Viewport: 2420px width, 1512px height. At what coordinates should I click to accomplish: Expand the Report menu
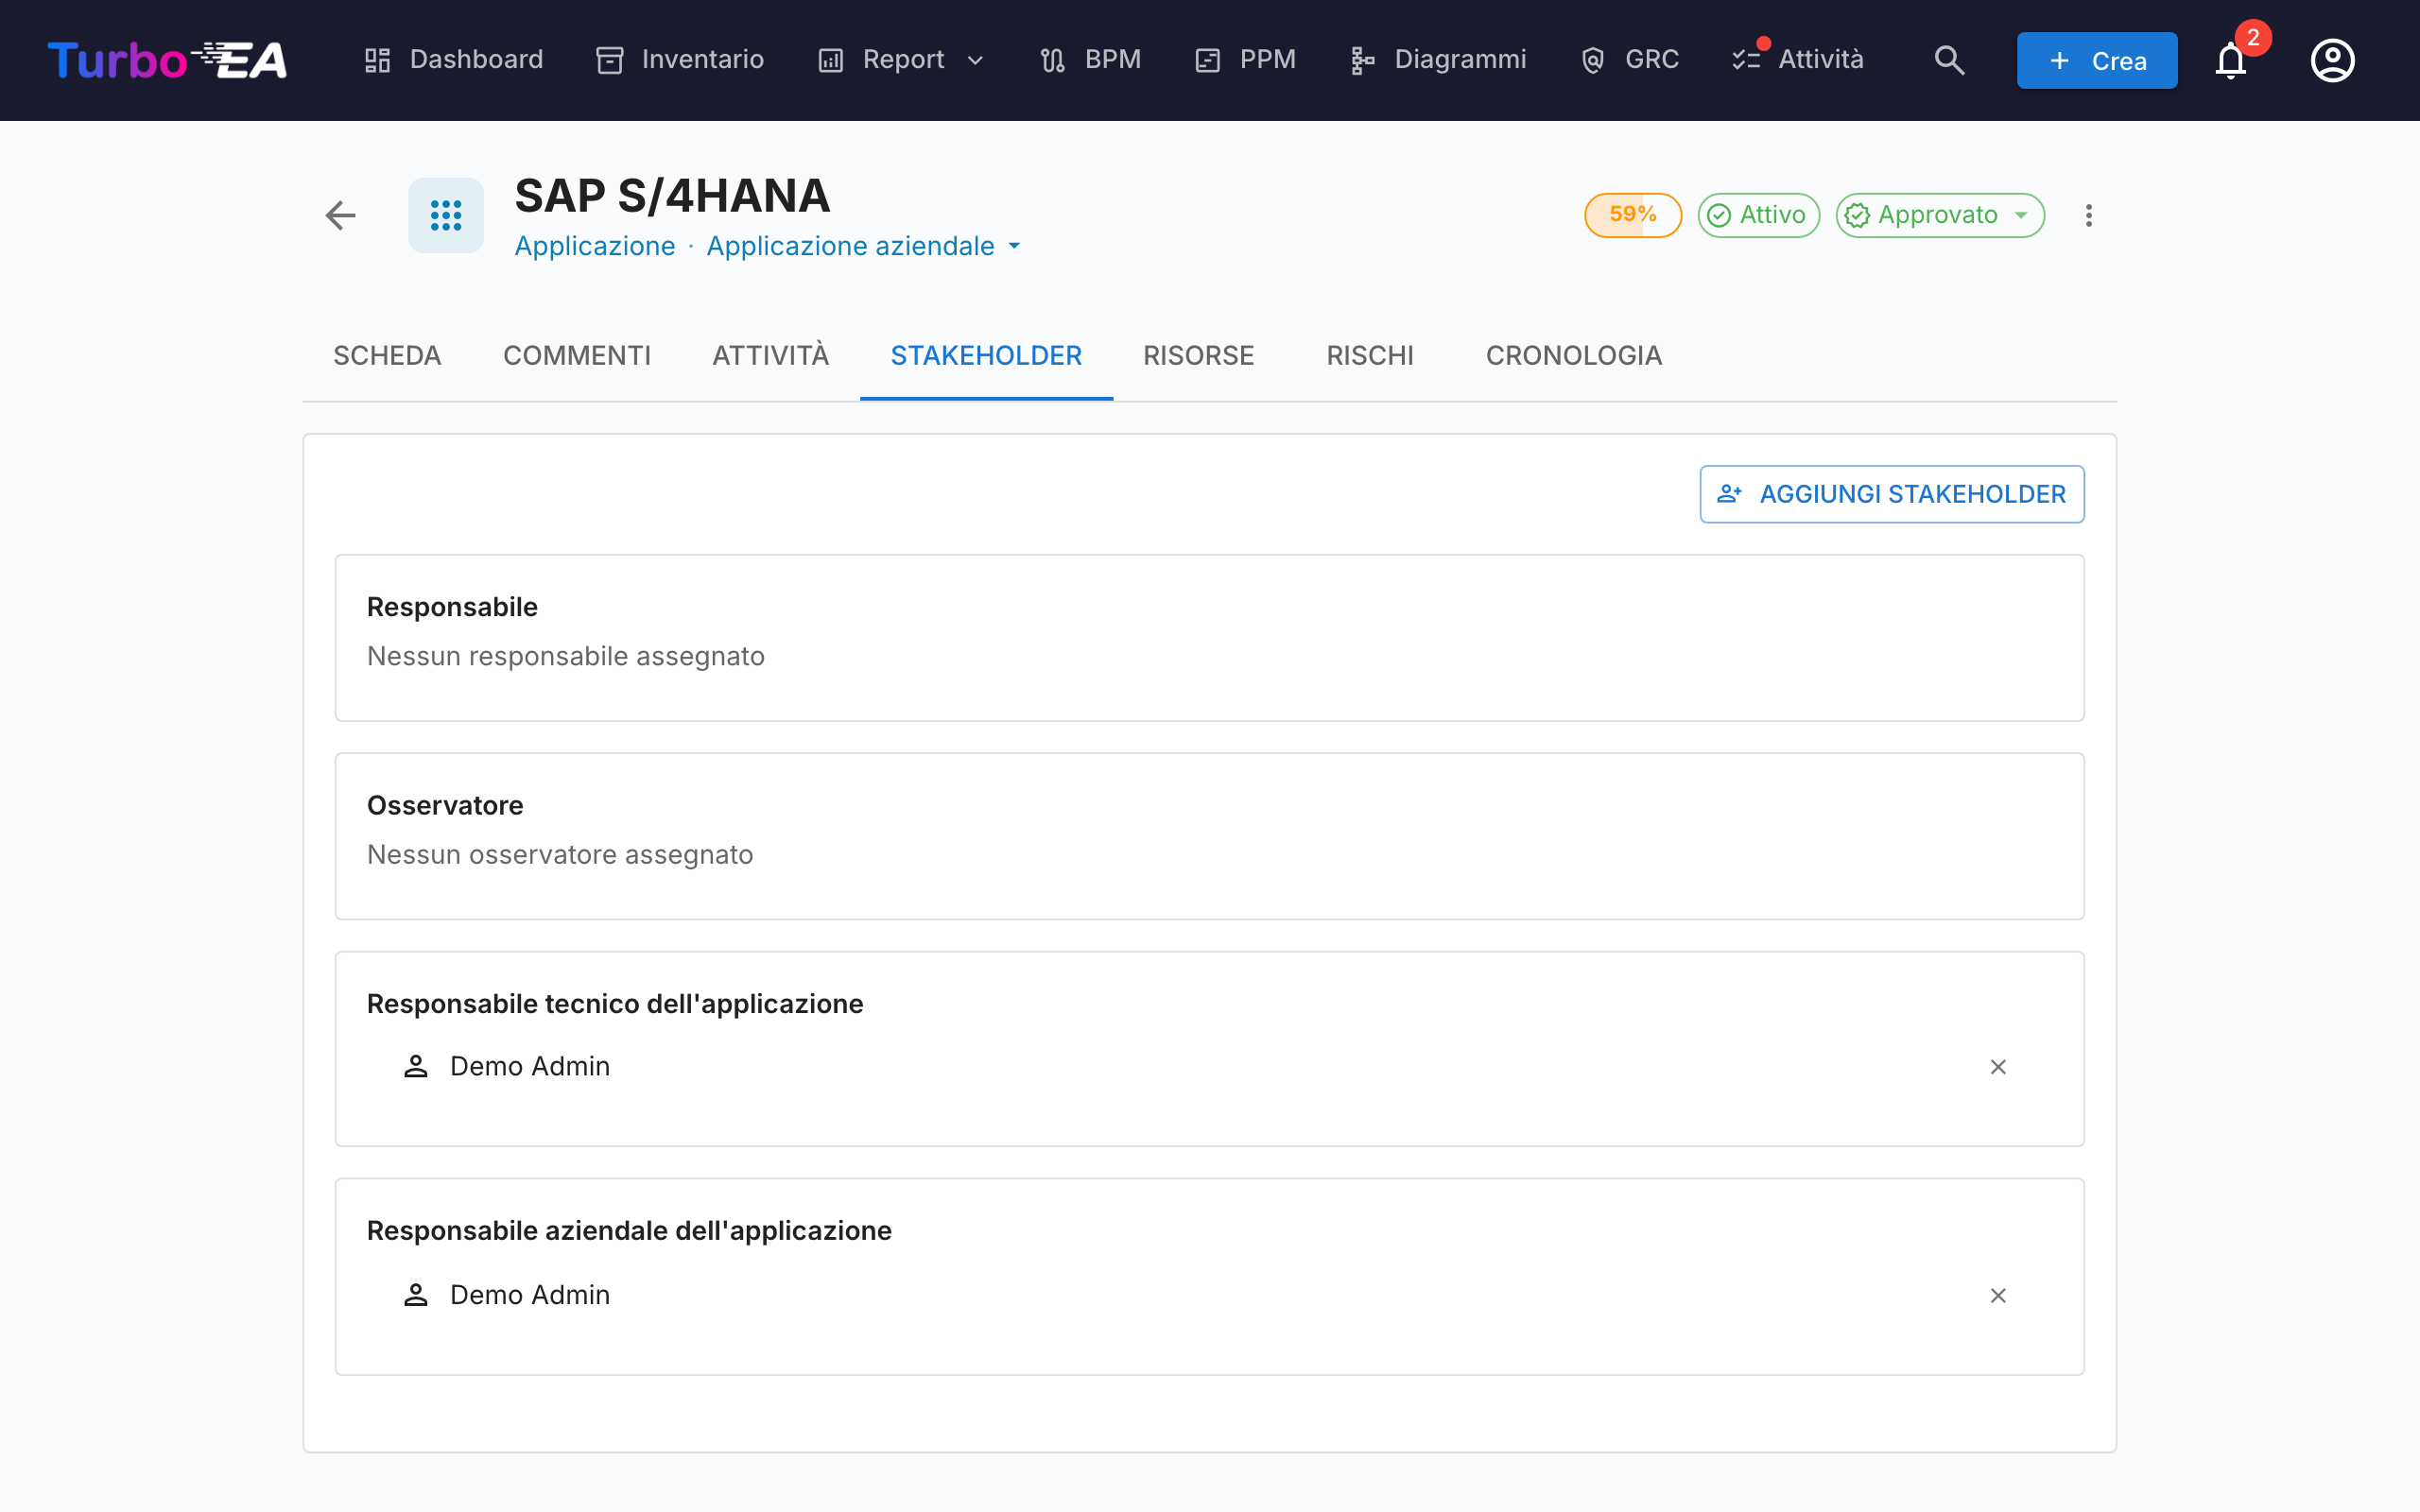[x=902, y=60]
